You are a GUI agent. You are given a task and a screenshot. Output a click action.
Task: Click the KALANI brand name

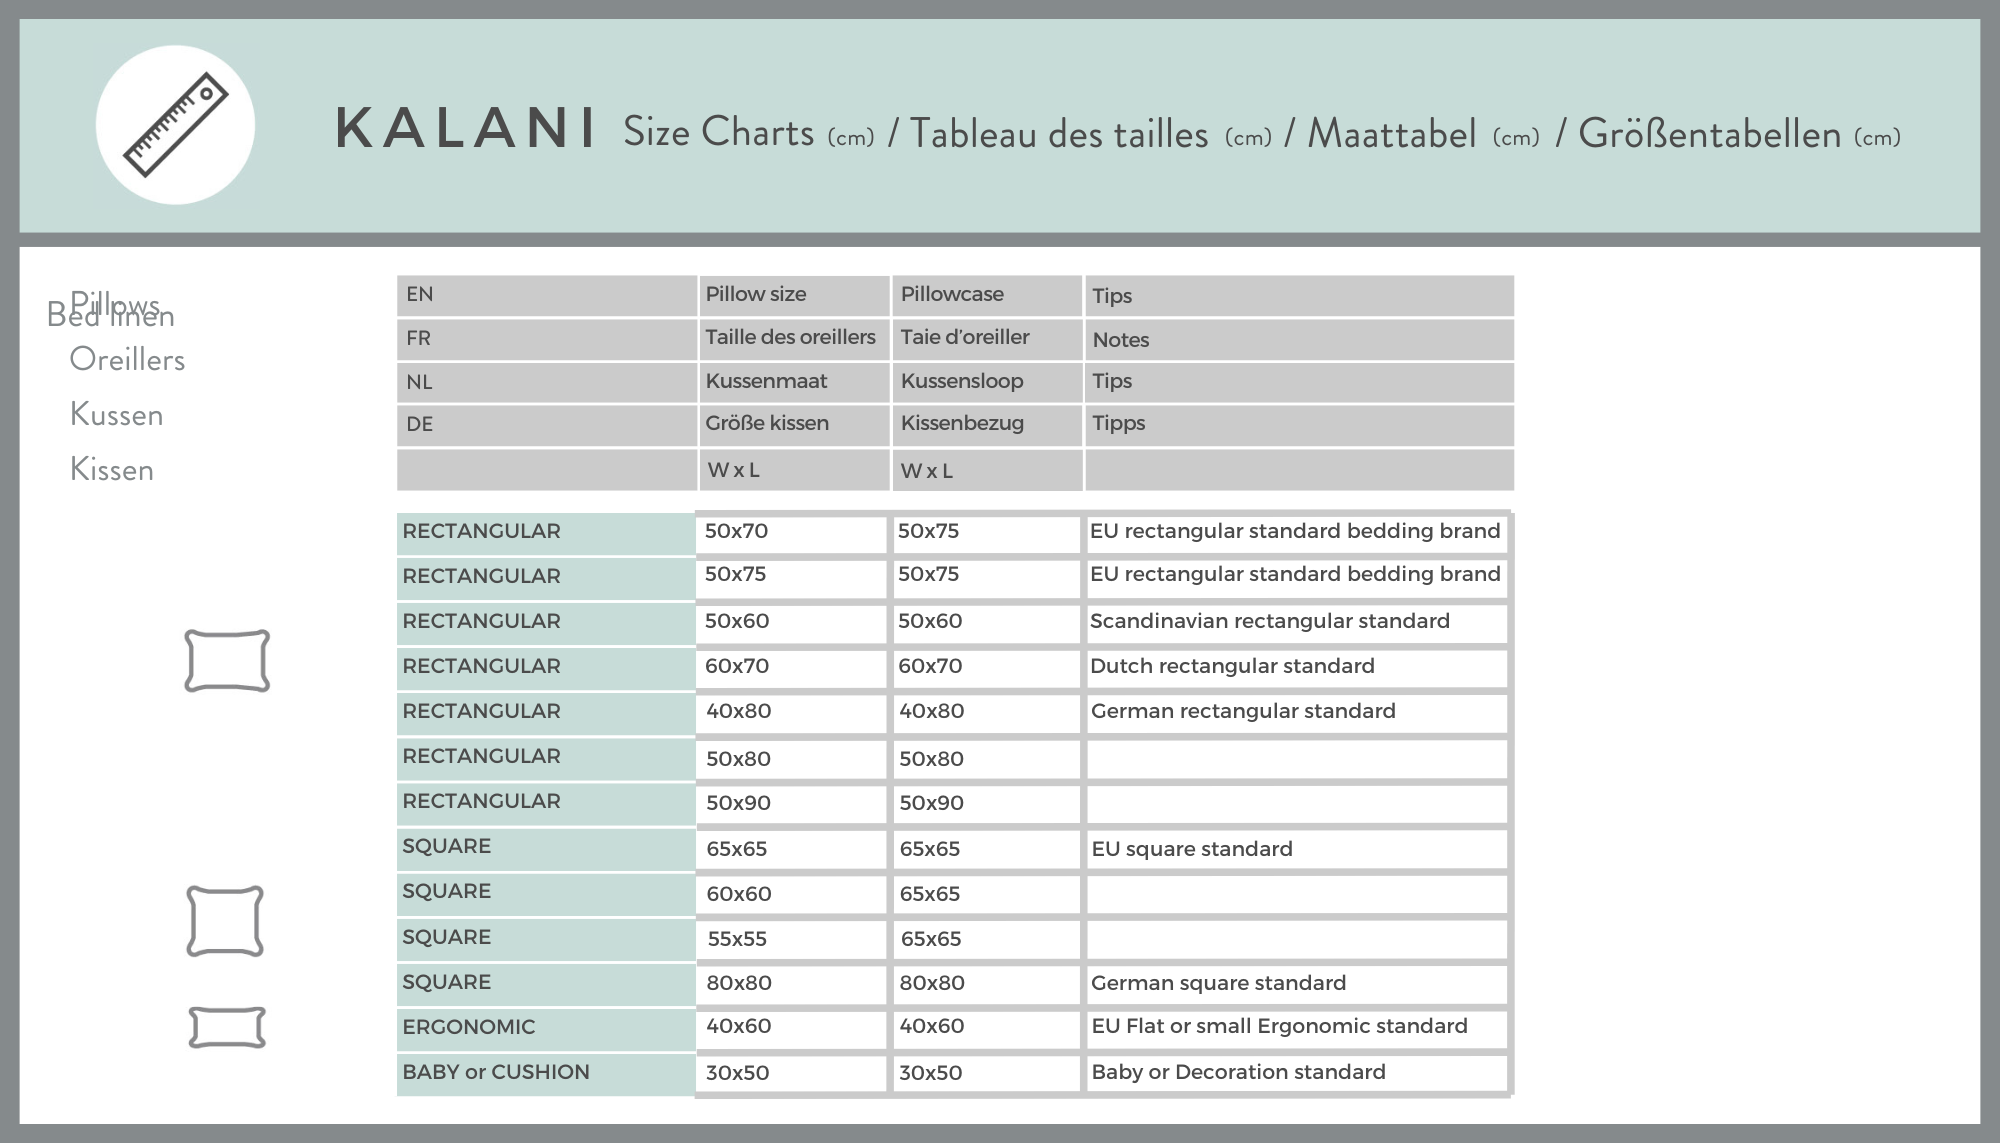467,129
